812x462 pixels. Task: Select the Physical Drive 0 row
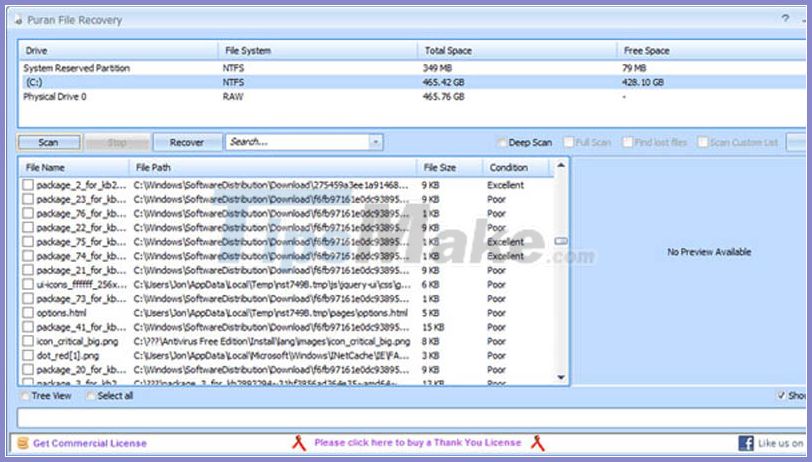tap(412, 96)
